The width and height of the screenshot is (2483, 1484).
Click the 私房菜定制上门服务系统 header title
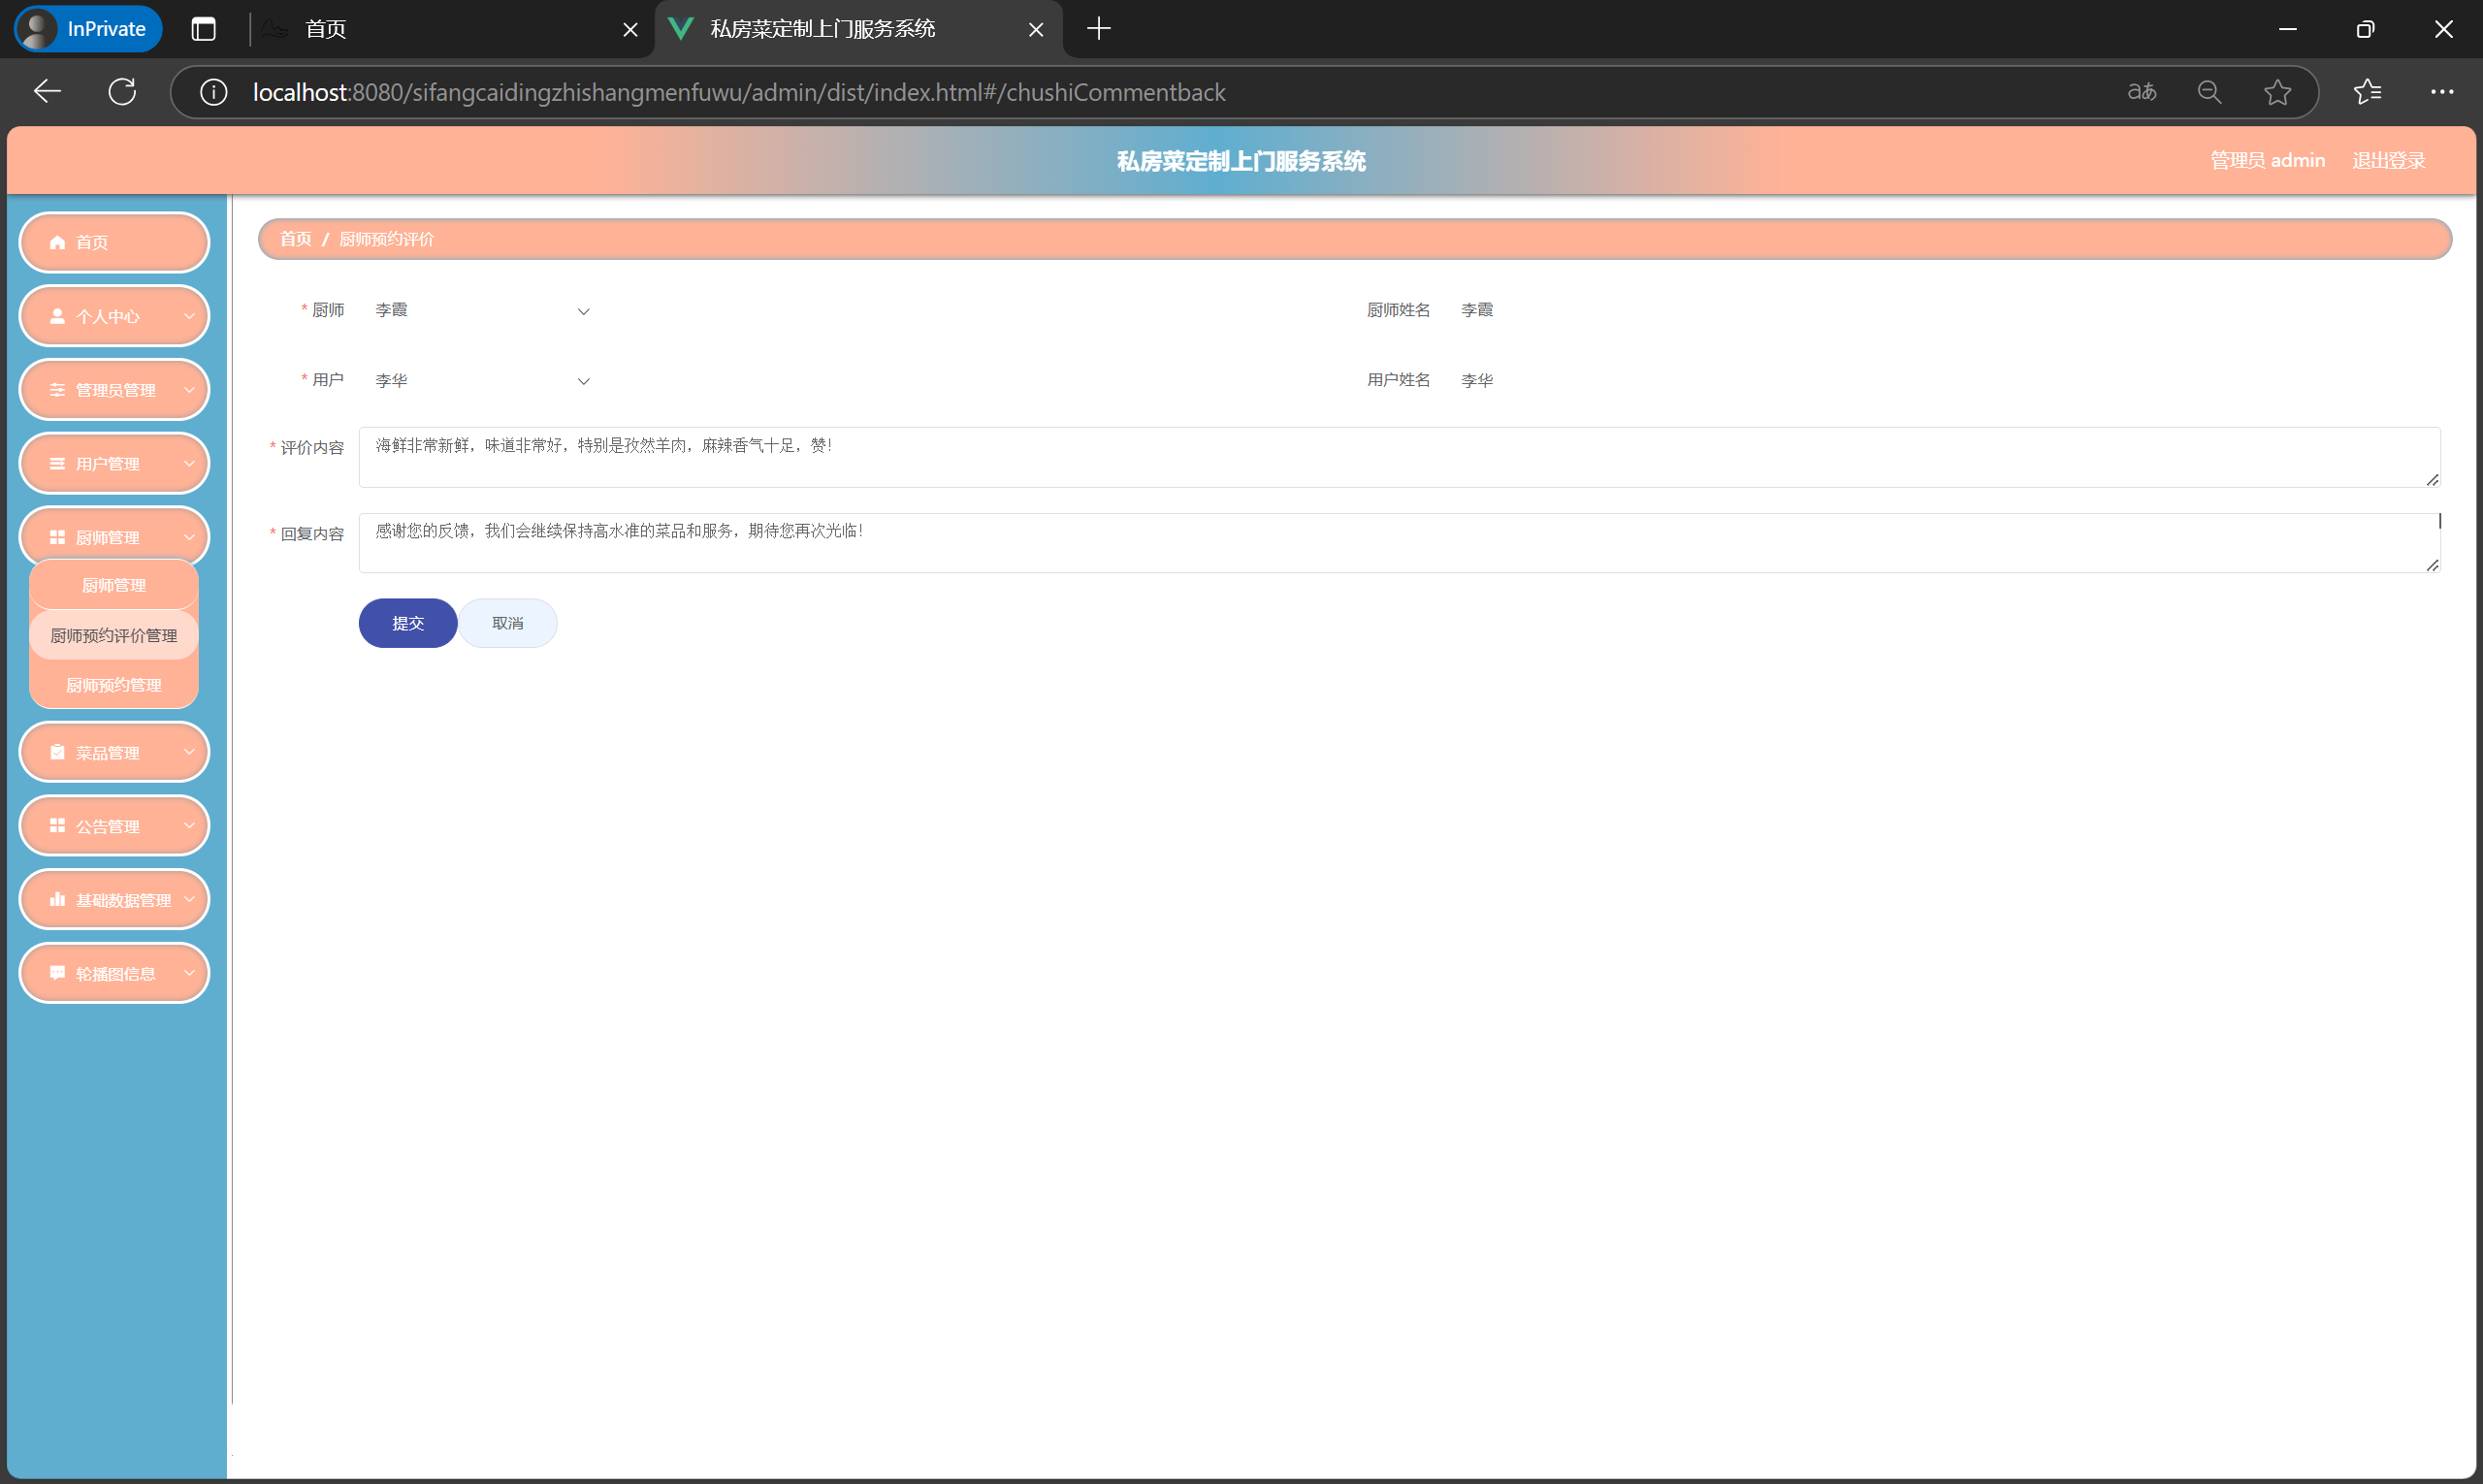pos(1241,161)
